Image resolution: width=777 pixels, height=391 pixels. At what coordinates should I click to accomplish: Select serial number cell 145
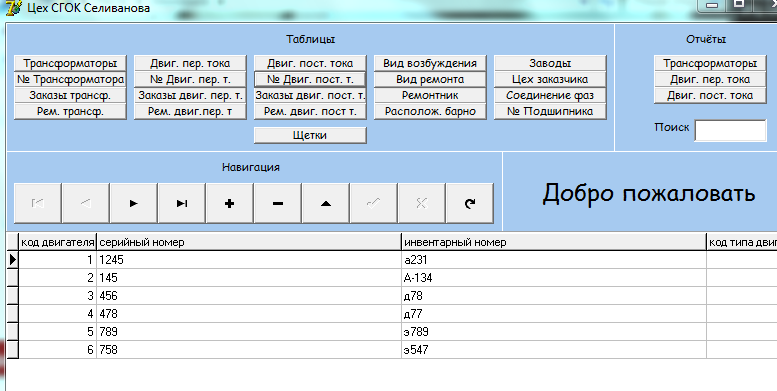click(x=249, y=278)
